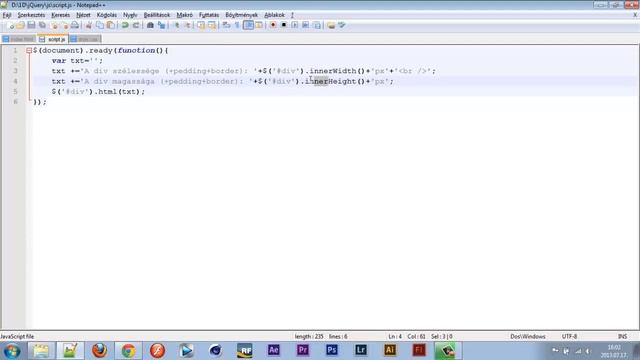Click the Open file folder icon
The height and width of the screenshot is (360, 640).
point(20,25)
